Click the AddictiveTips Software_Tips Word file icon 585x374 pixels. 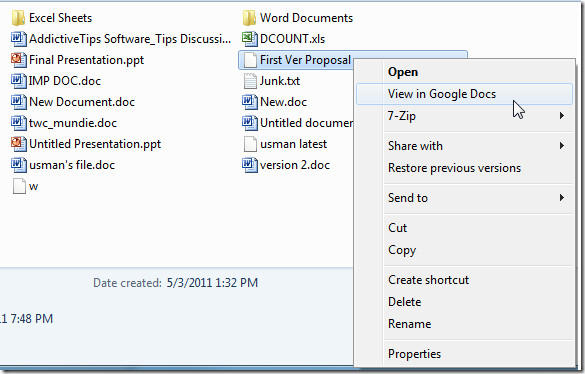pos(19,39)
